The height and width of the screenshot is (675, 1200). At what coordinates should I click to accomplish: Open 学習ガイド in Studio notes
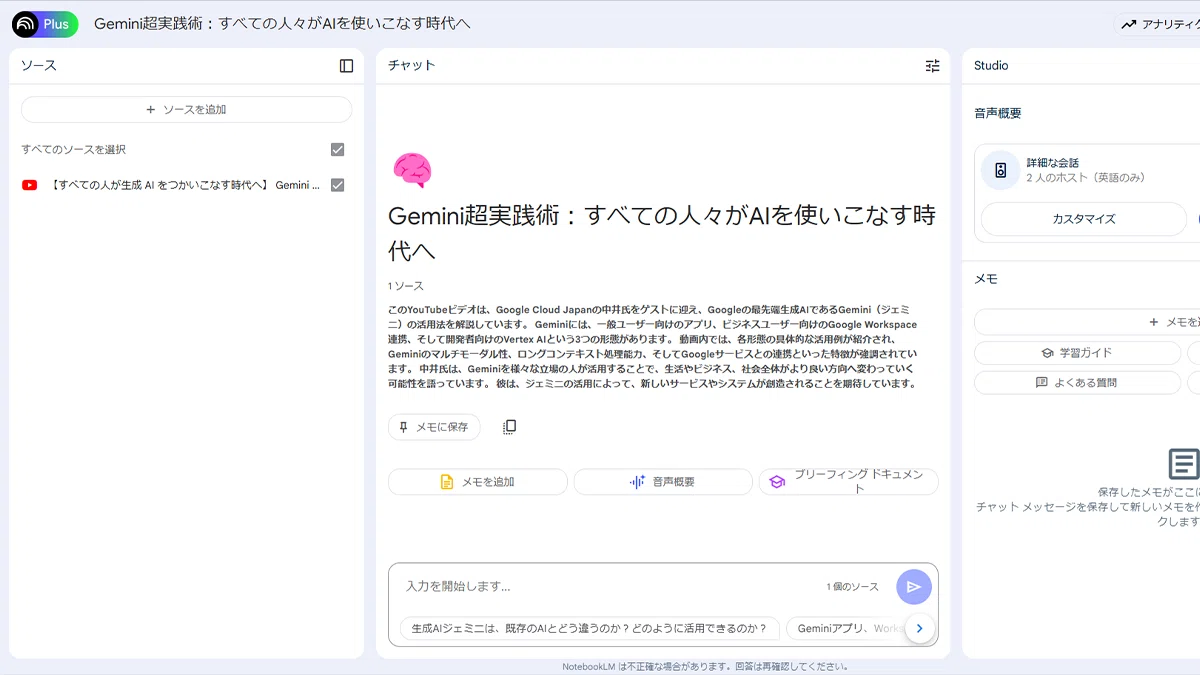point(1077,353)
